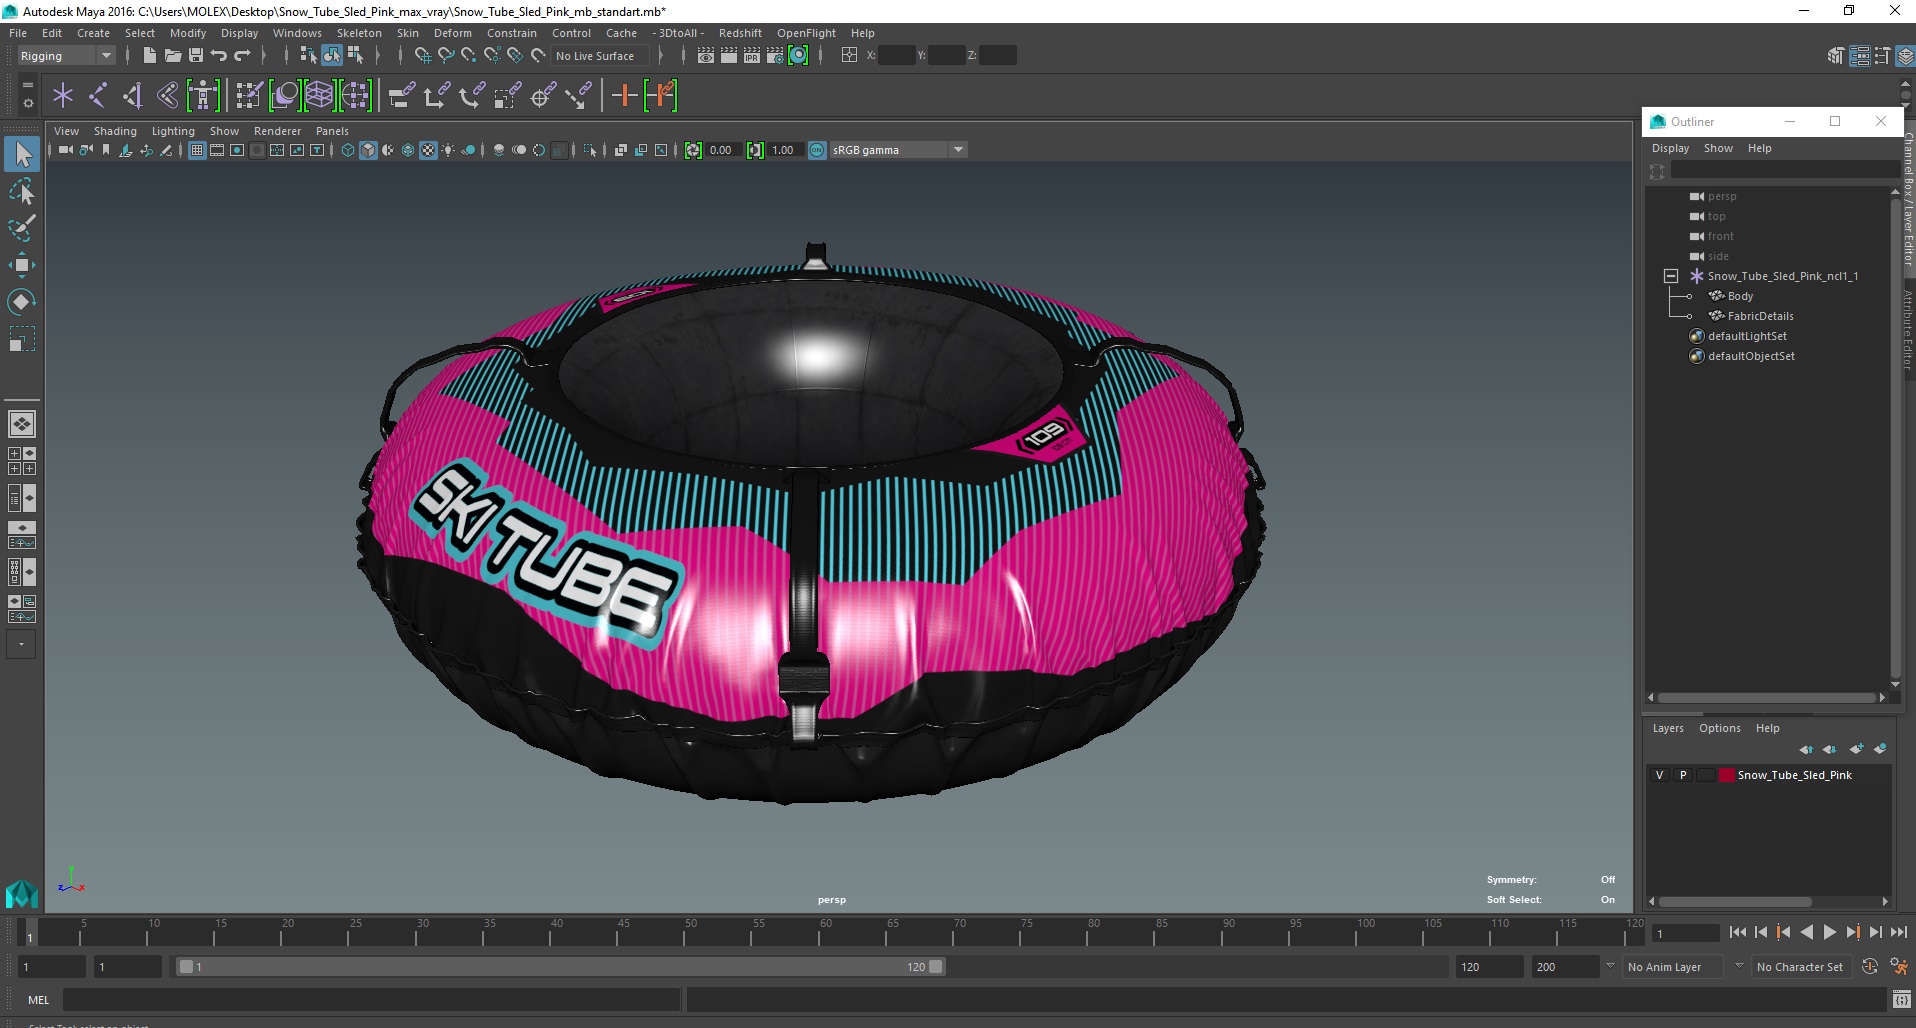Activate the Move tool in the toolbox
Image resolution: width=1916 pixels, height=1028 pixels.
[22, 264]
